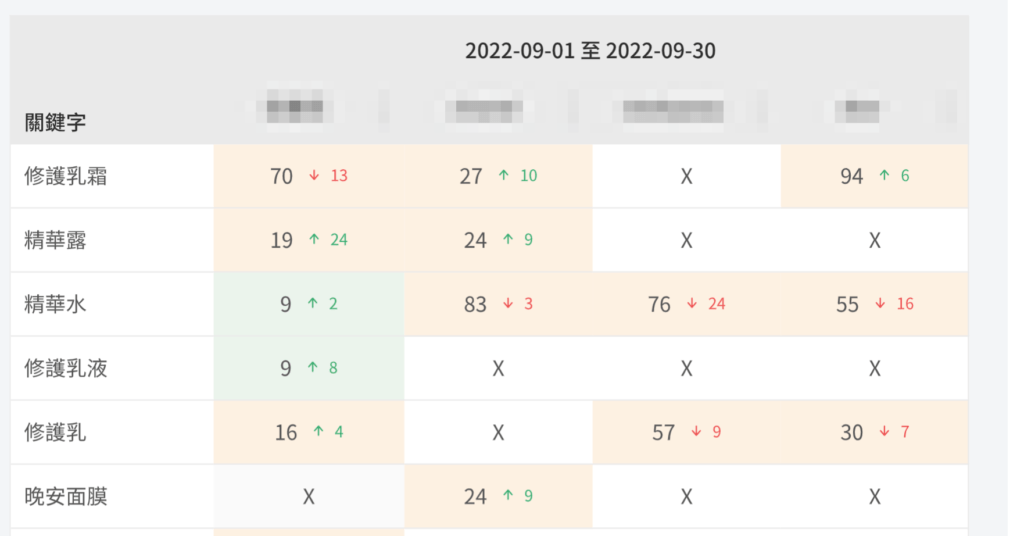The height and width of the screenshot is (536, 1024).
Task: Click the green up arrow beside 19
Action: coord(314,240)
